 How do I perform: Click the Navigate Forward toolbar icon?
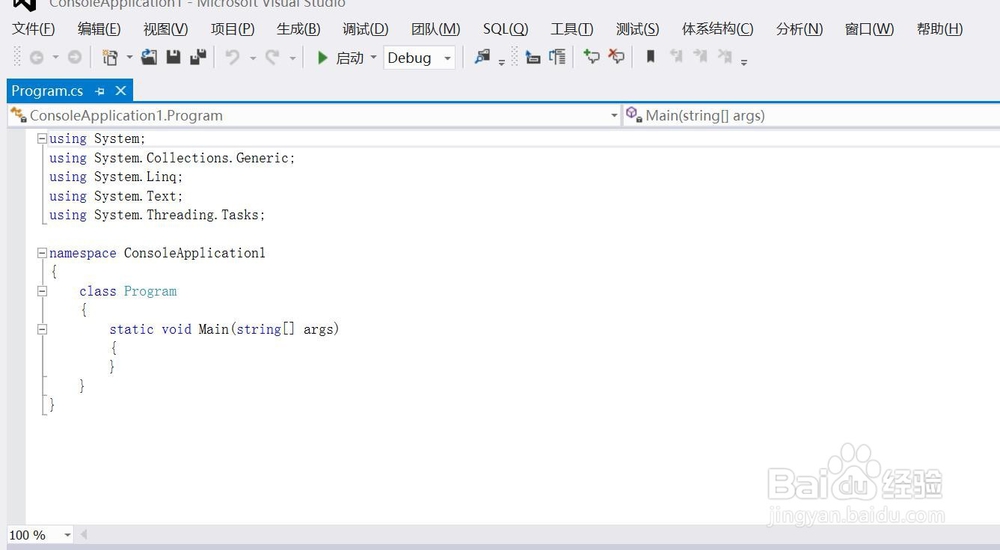pyautogui.click(x=75, y=58)
